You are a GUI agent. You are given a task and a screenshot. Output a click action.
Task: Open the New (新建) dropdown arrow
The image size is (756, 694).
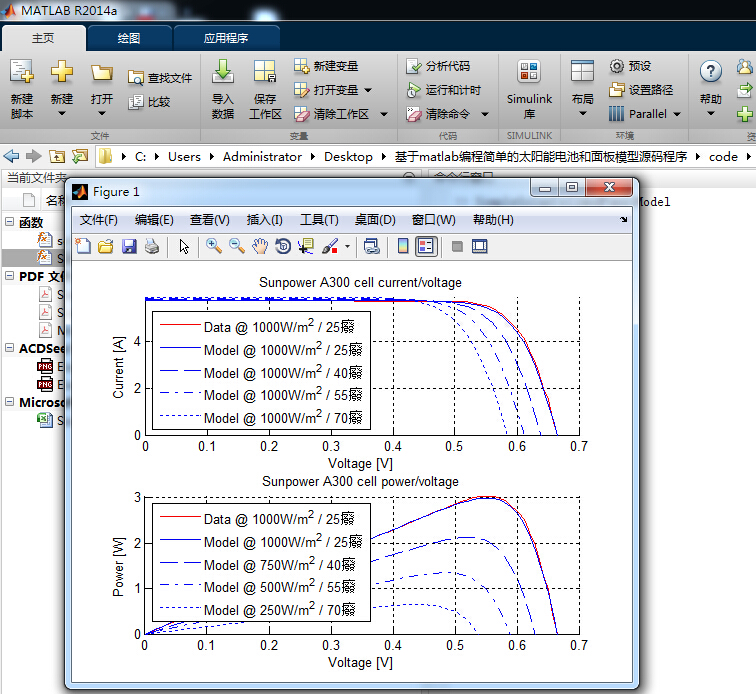[x=62, y=114]
